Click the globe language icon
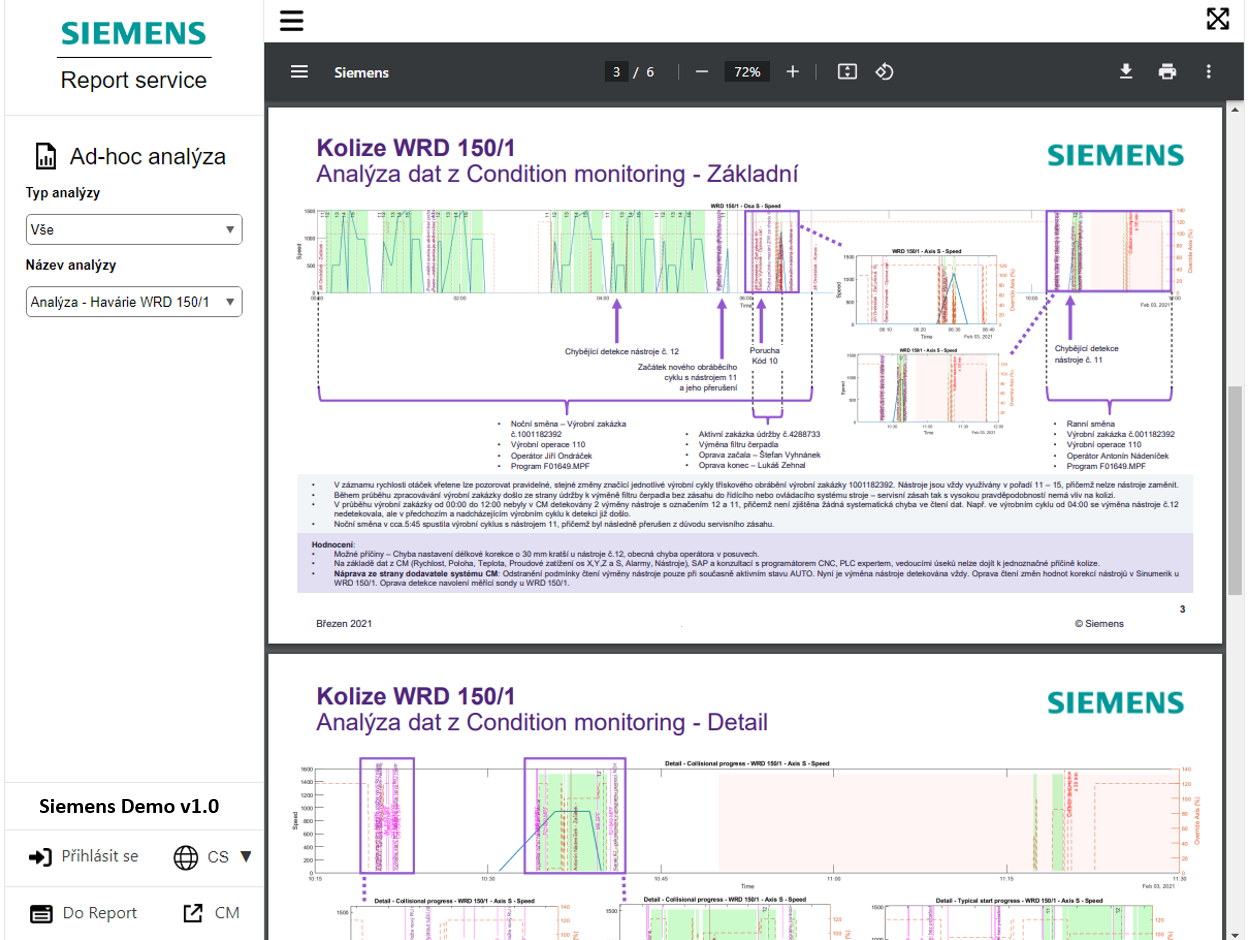This screenshot has width=1248, height=940. (186, 856)
